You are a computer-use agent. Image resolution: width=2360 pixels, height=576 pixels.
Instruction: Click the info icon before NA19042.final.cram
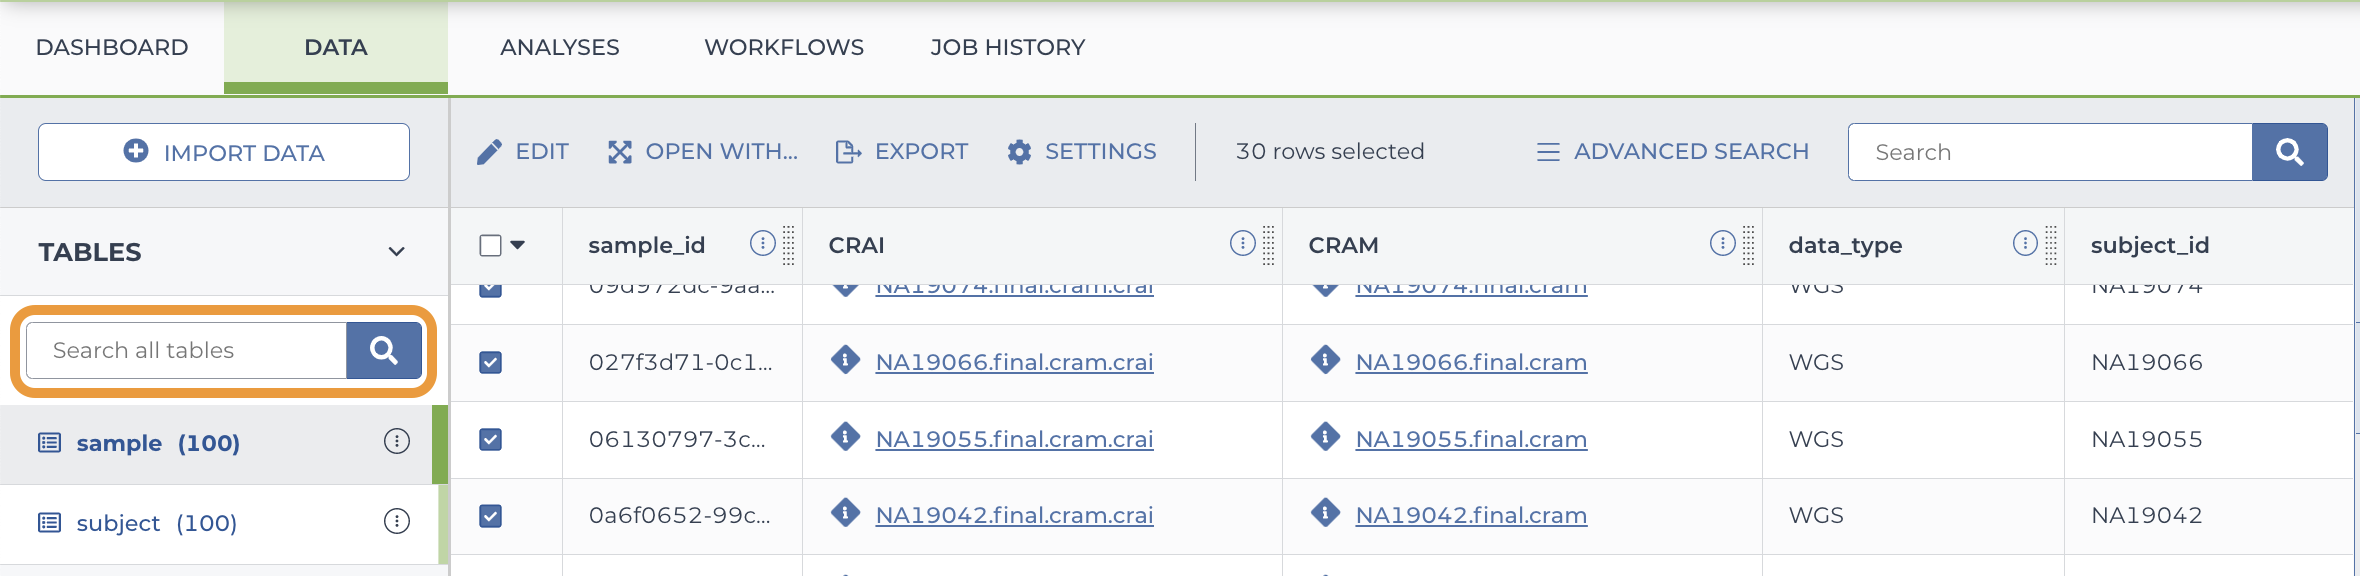click(x=1326, y=513)
